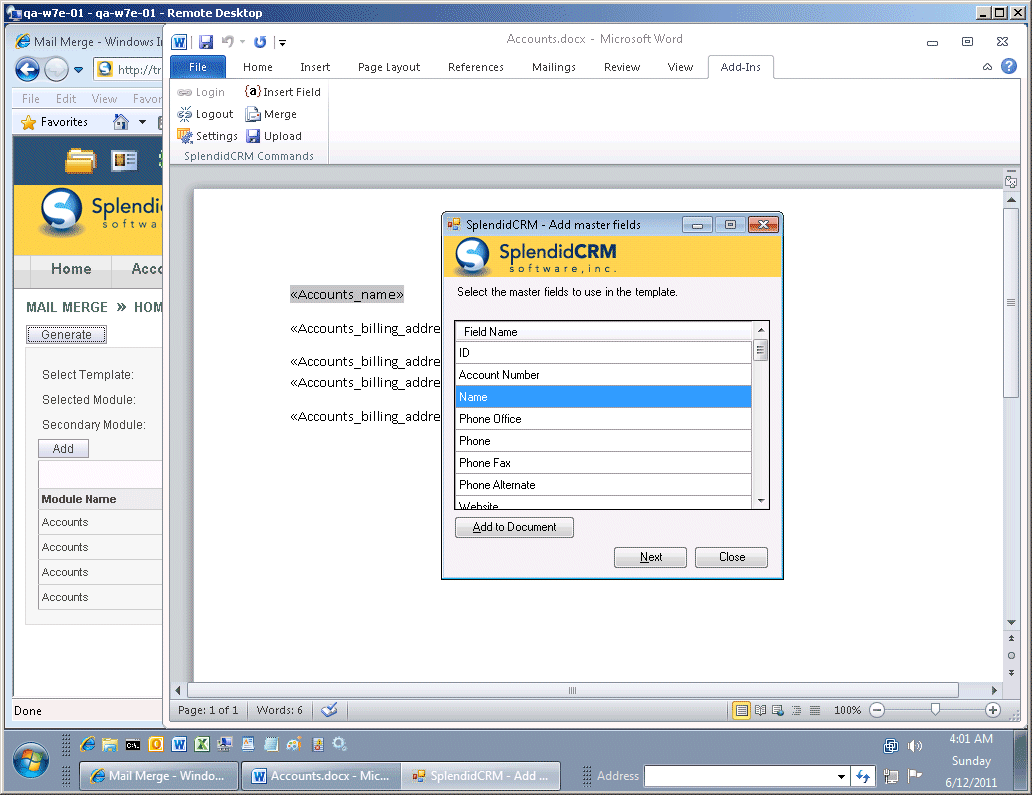This screenshot has width=1032, height=795.
Task: Launch Outlook from the quick launch bar
Action: click(x=156, y=744)
